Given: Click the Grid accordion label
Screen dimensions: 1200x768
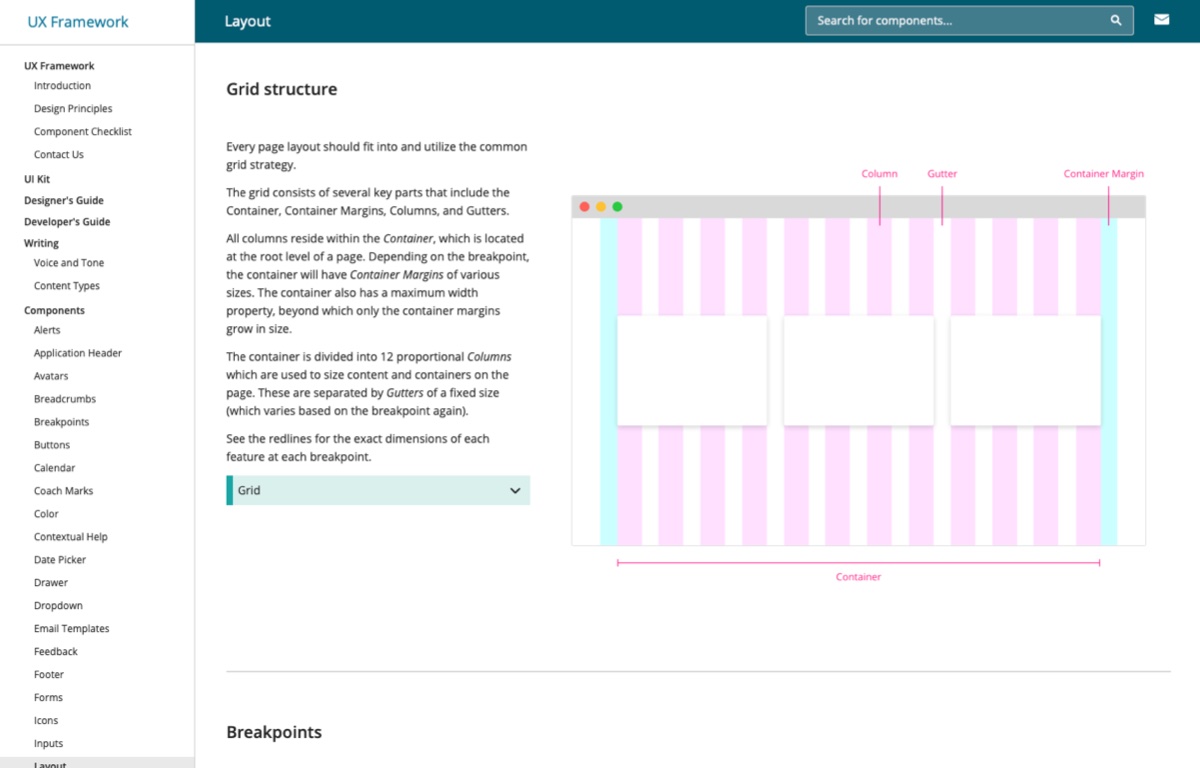Looking at the screenshot, I should click(x=249, y=491).
